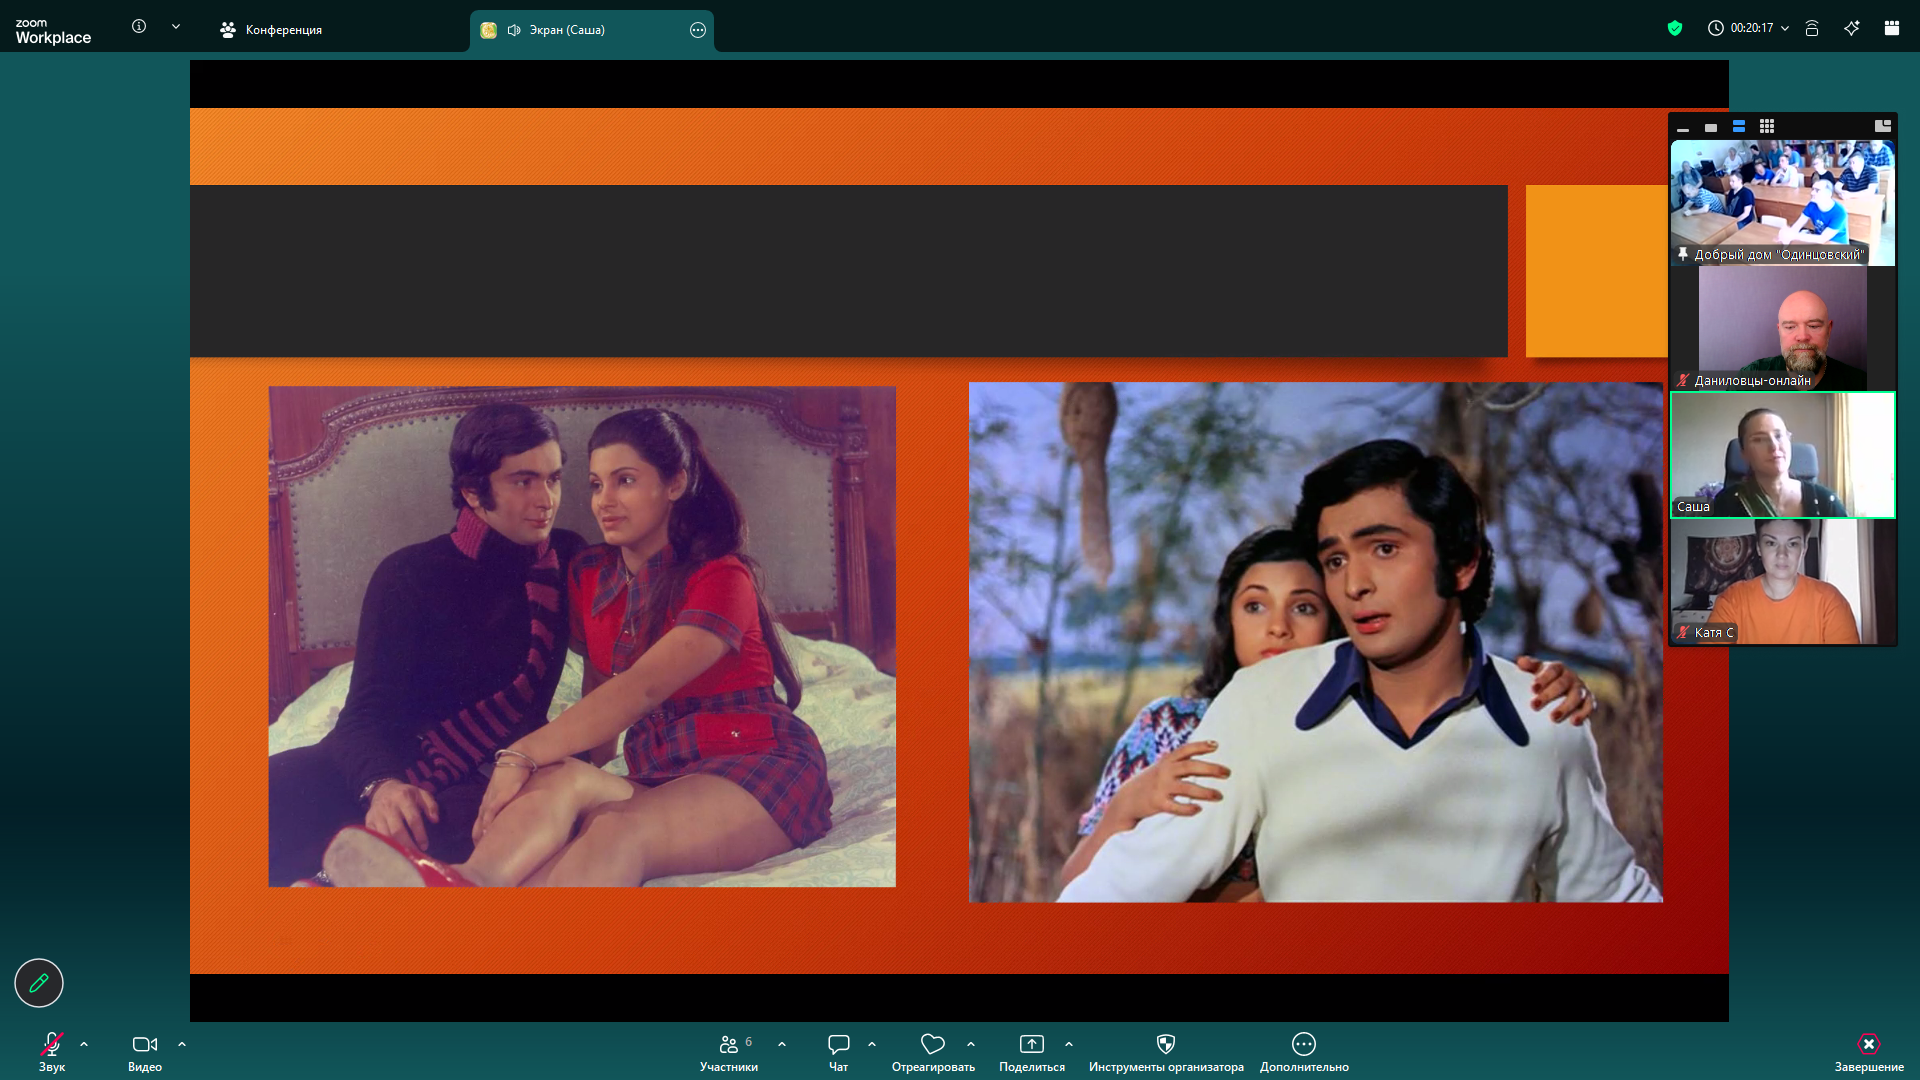This screenshot has height=1080, width=1920.
Task: Click the left movie still on the slide
Action: (582, 637)
